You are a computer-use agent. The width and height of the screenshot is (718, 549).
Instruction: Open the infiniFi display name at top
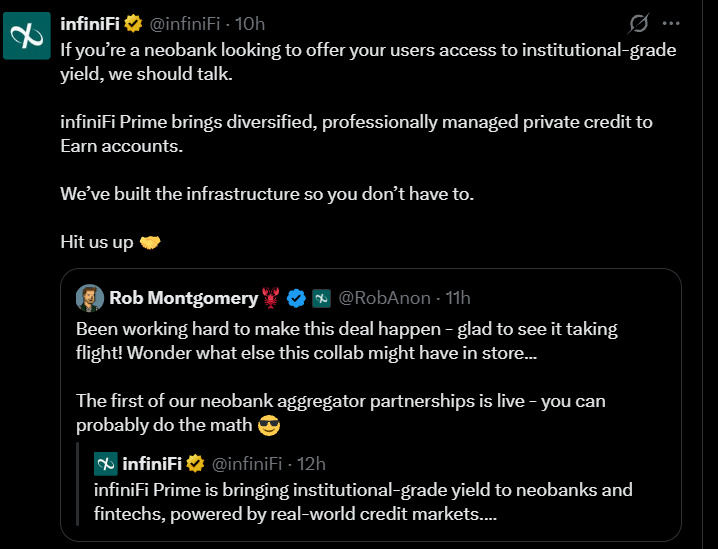coord(90,23)
